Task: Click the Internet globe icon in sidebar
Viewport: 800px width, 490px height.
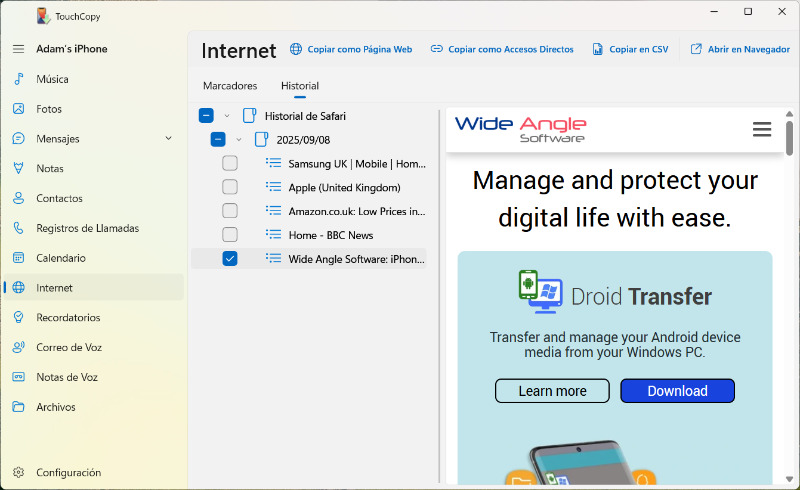Action: point(18,287)
